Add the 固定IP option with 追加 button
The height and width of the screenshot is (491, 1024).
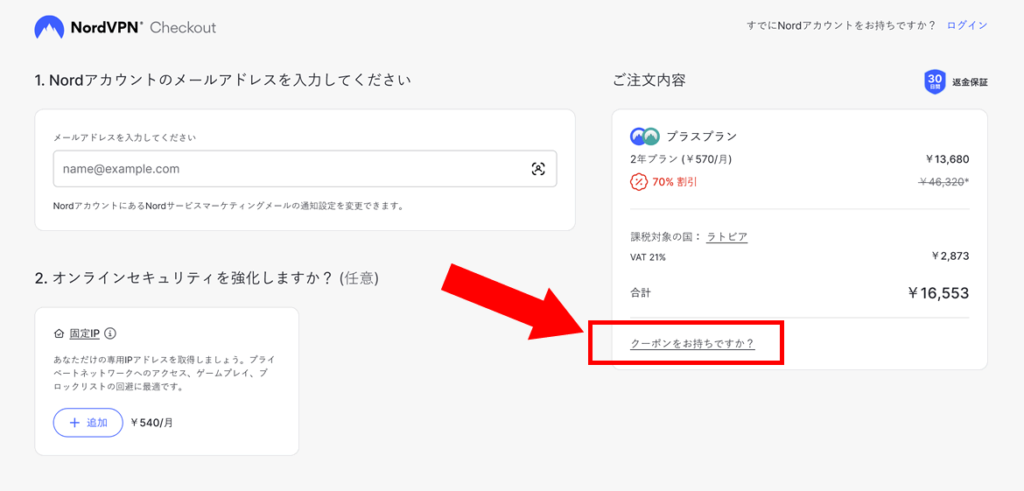(88, 422)
